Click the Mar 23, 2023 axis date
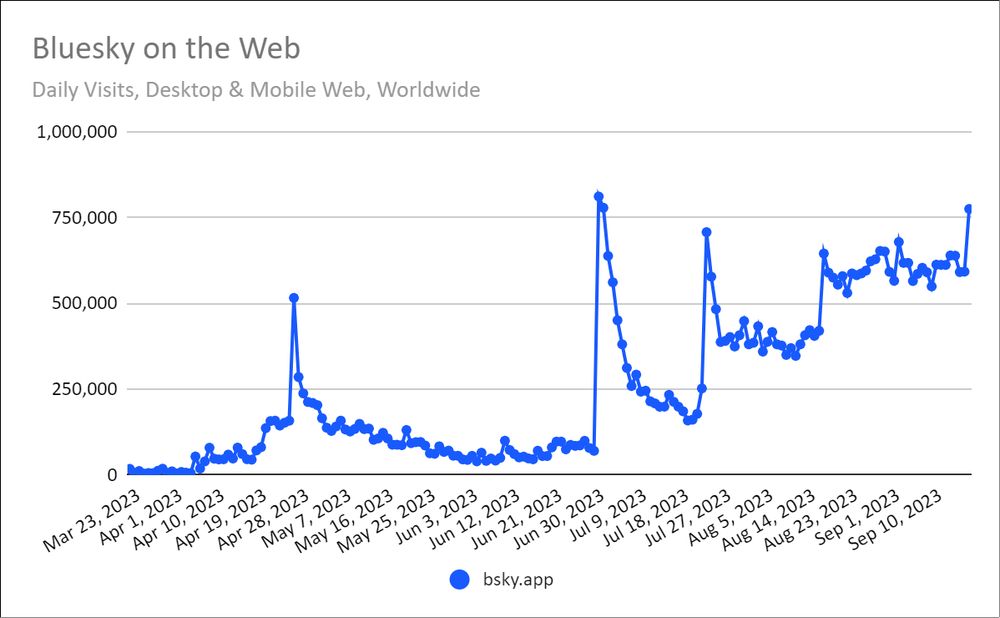The height and width of the screenshot is (618, 1000). [92, 520]
